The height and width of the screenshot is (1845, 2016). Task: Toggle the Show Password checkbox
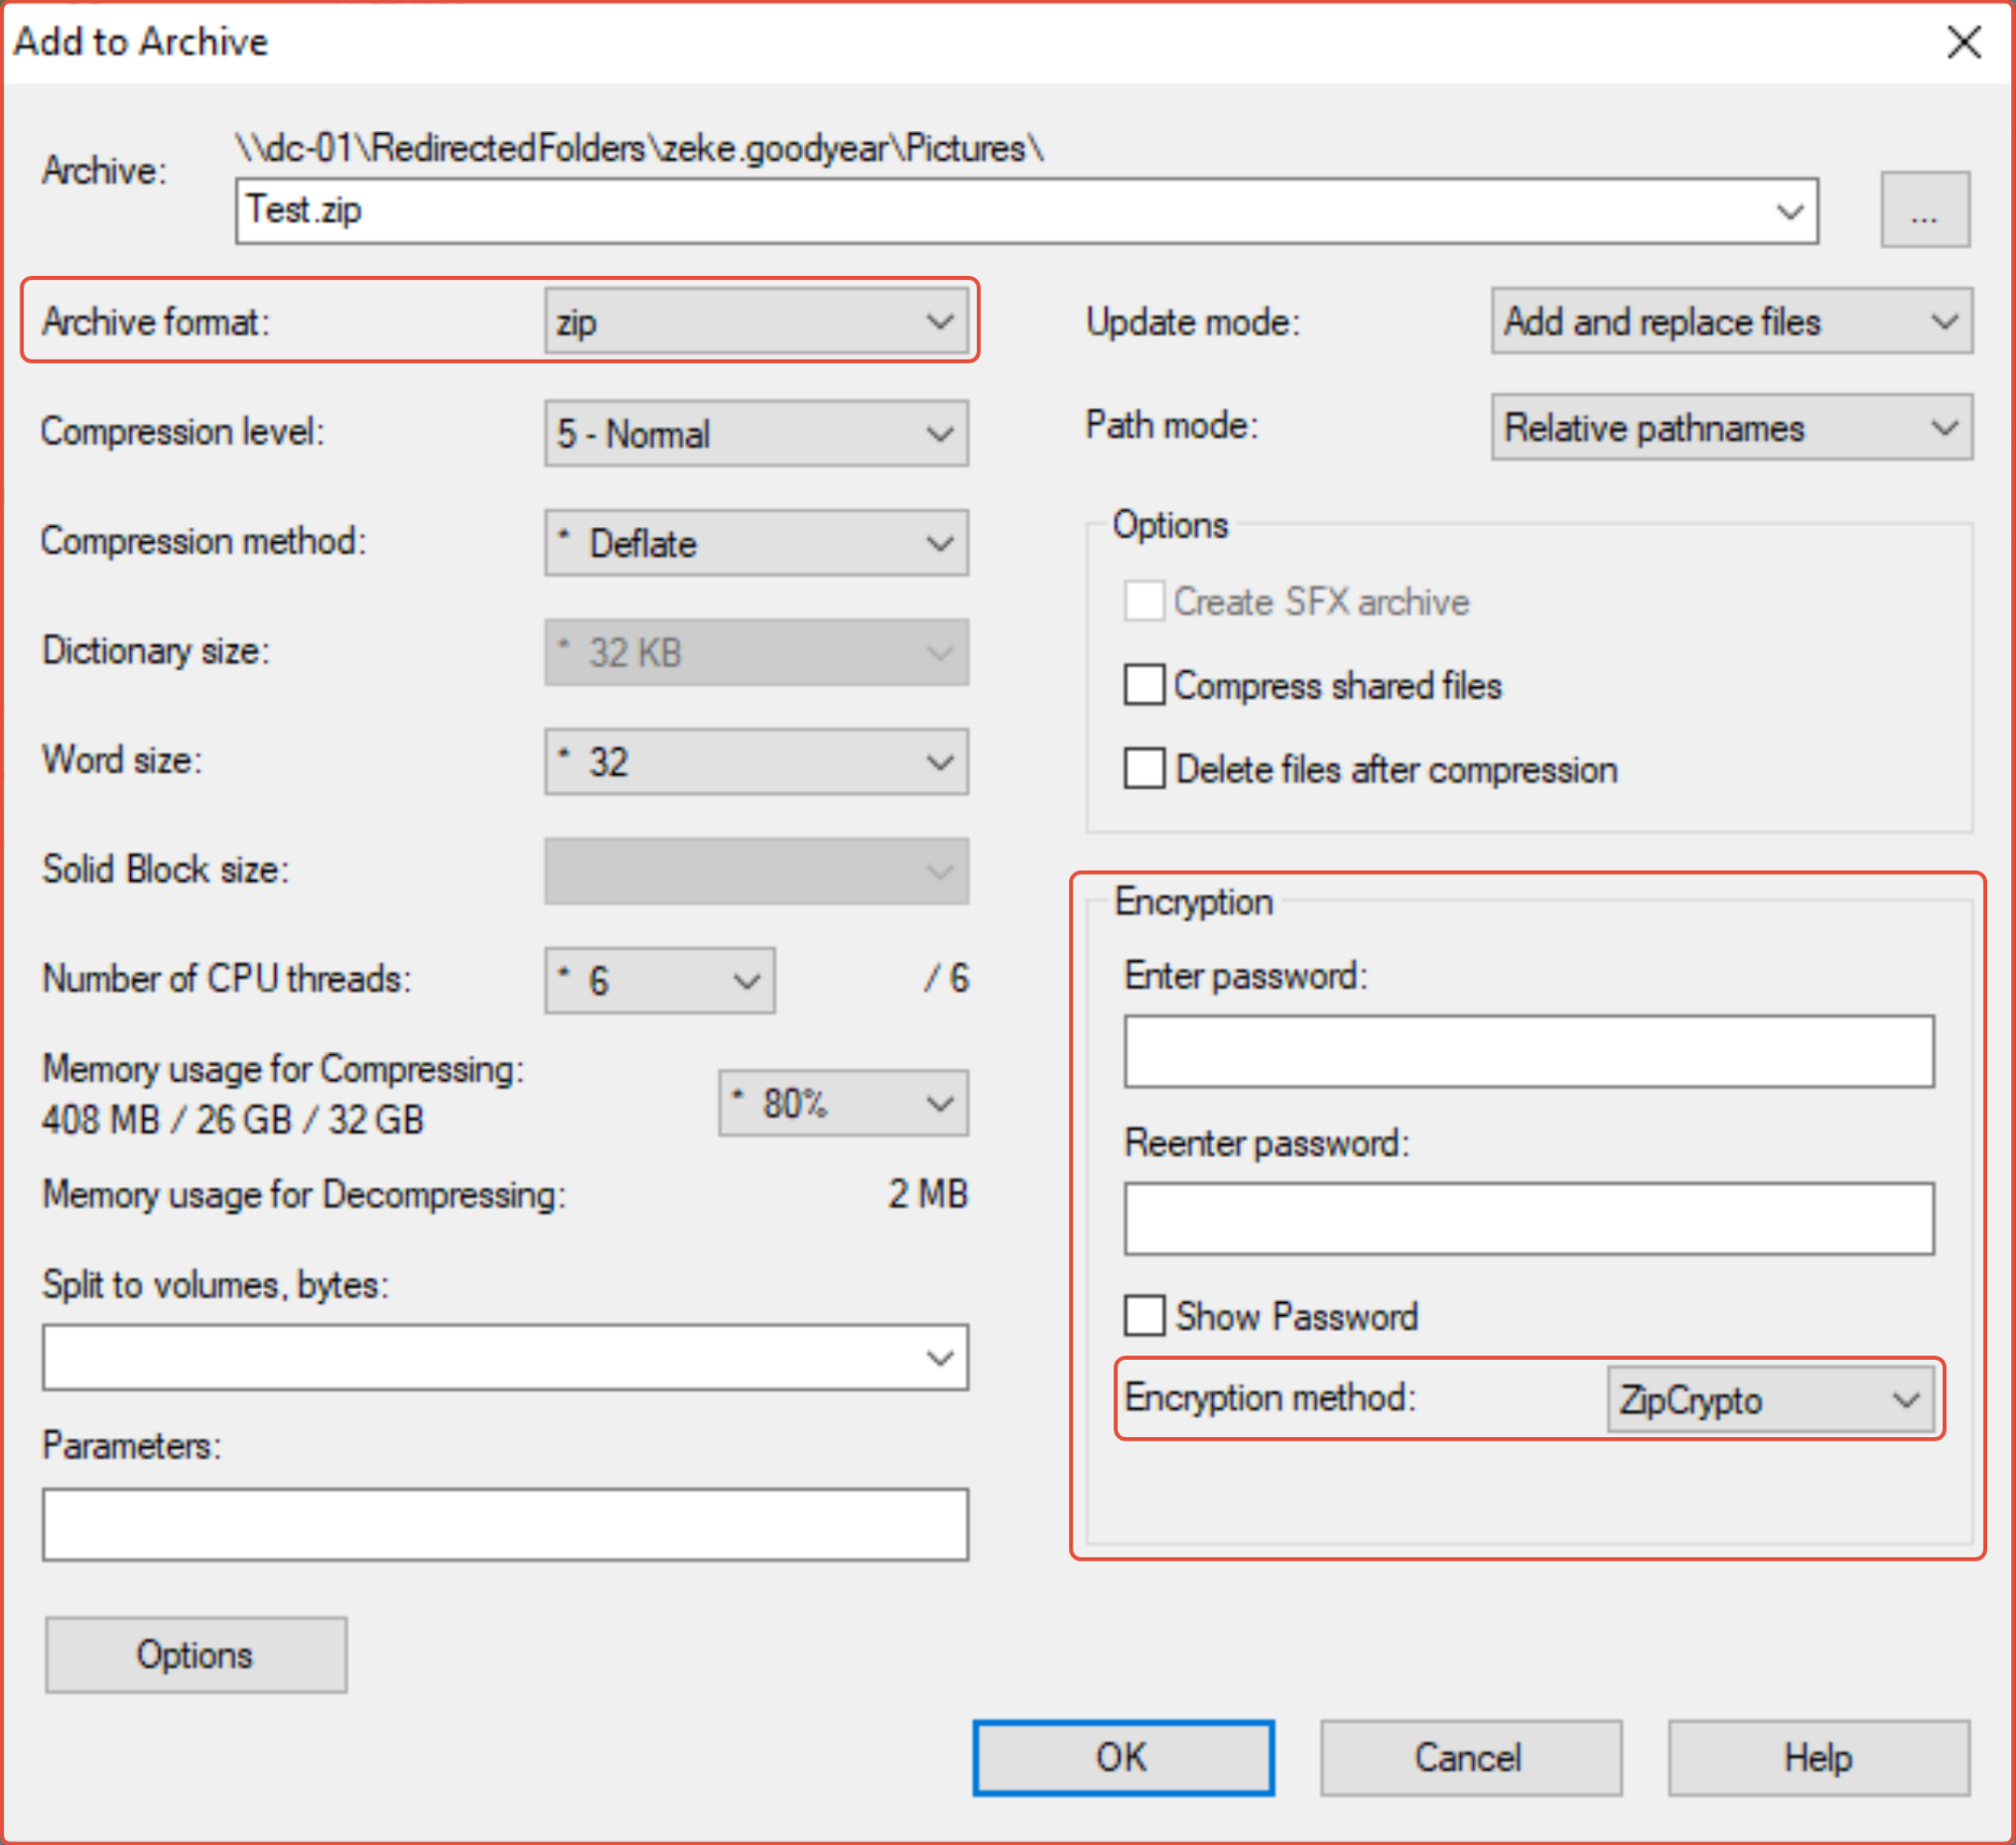click(1144, 1316)
